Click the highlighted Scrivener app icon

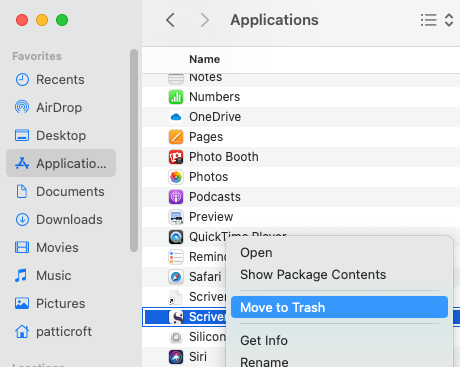176,317
